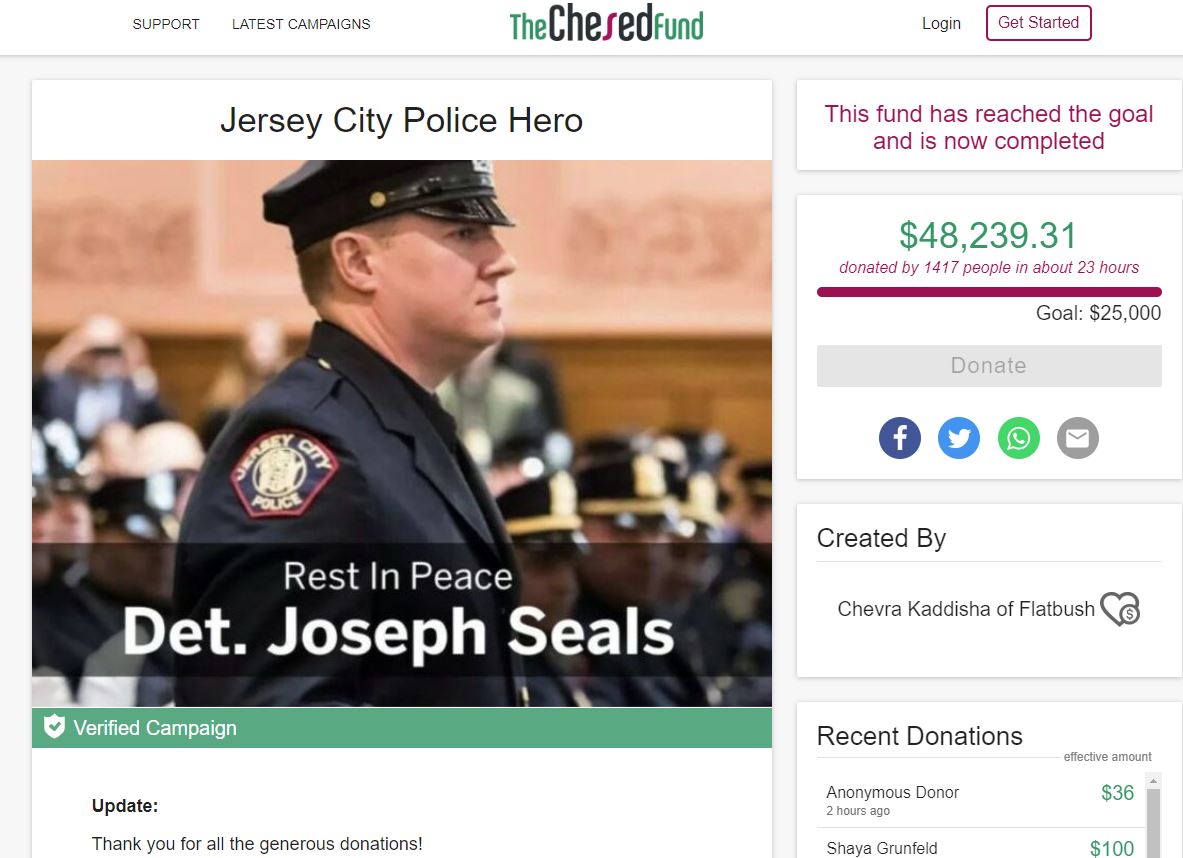Click the donations list scroll-up arrow
The width and height of the screenshot is (1183, 858).
click(1152, 780)
